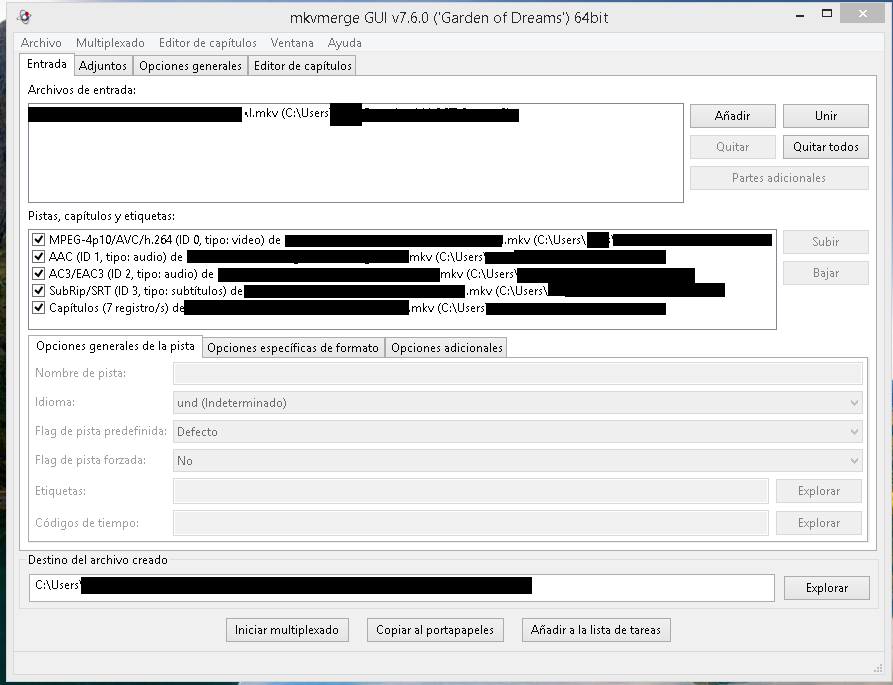Uncheck the AC3/EAC3 audio track ID 2

pos(38,274)
